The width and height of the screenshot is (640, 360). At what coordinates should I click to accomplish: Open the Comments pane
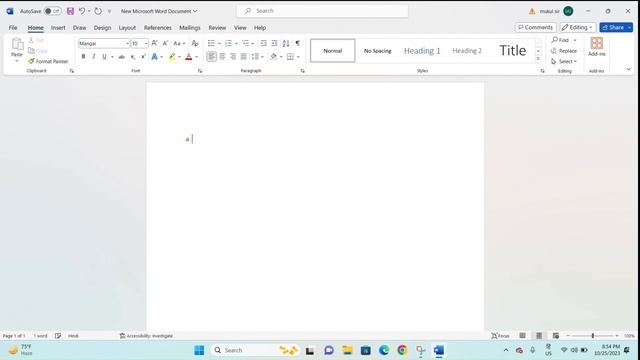pyautogui.click(x=535, y=27)
